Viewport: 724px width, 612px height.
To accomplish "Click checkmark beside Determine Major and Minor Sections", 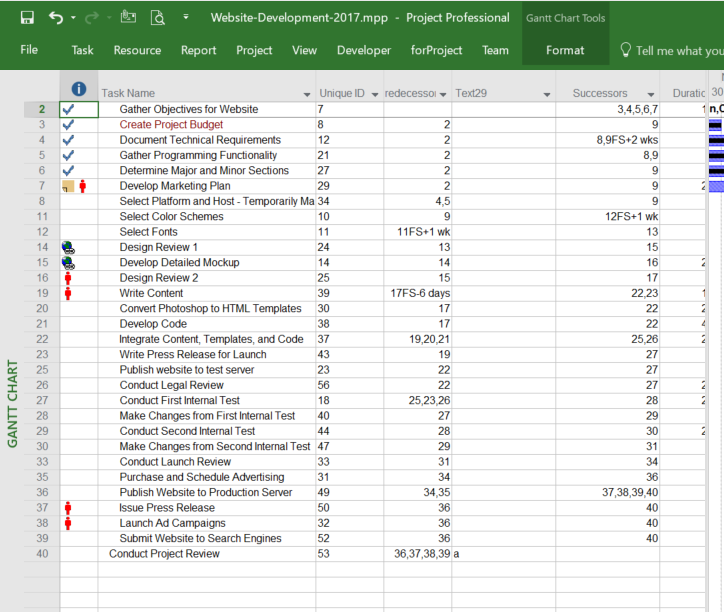I will tap(68, 171).
